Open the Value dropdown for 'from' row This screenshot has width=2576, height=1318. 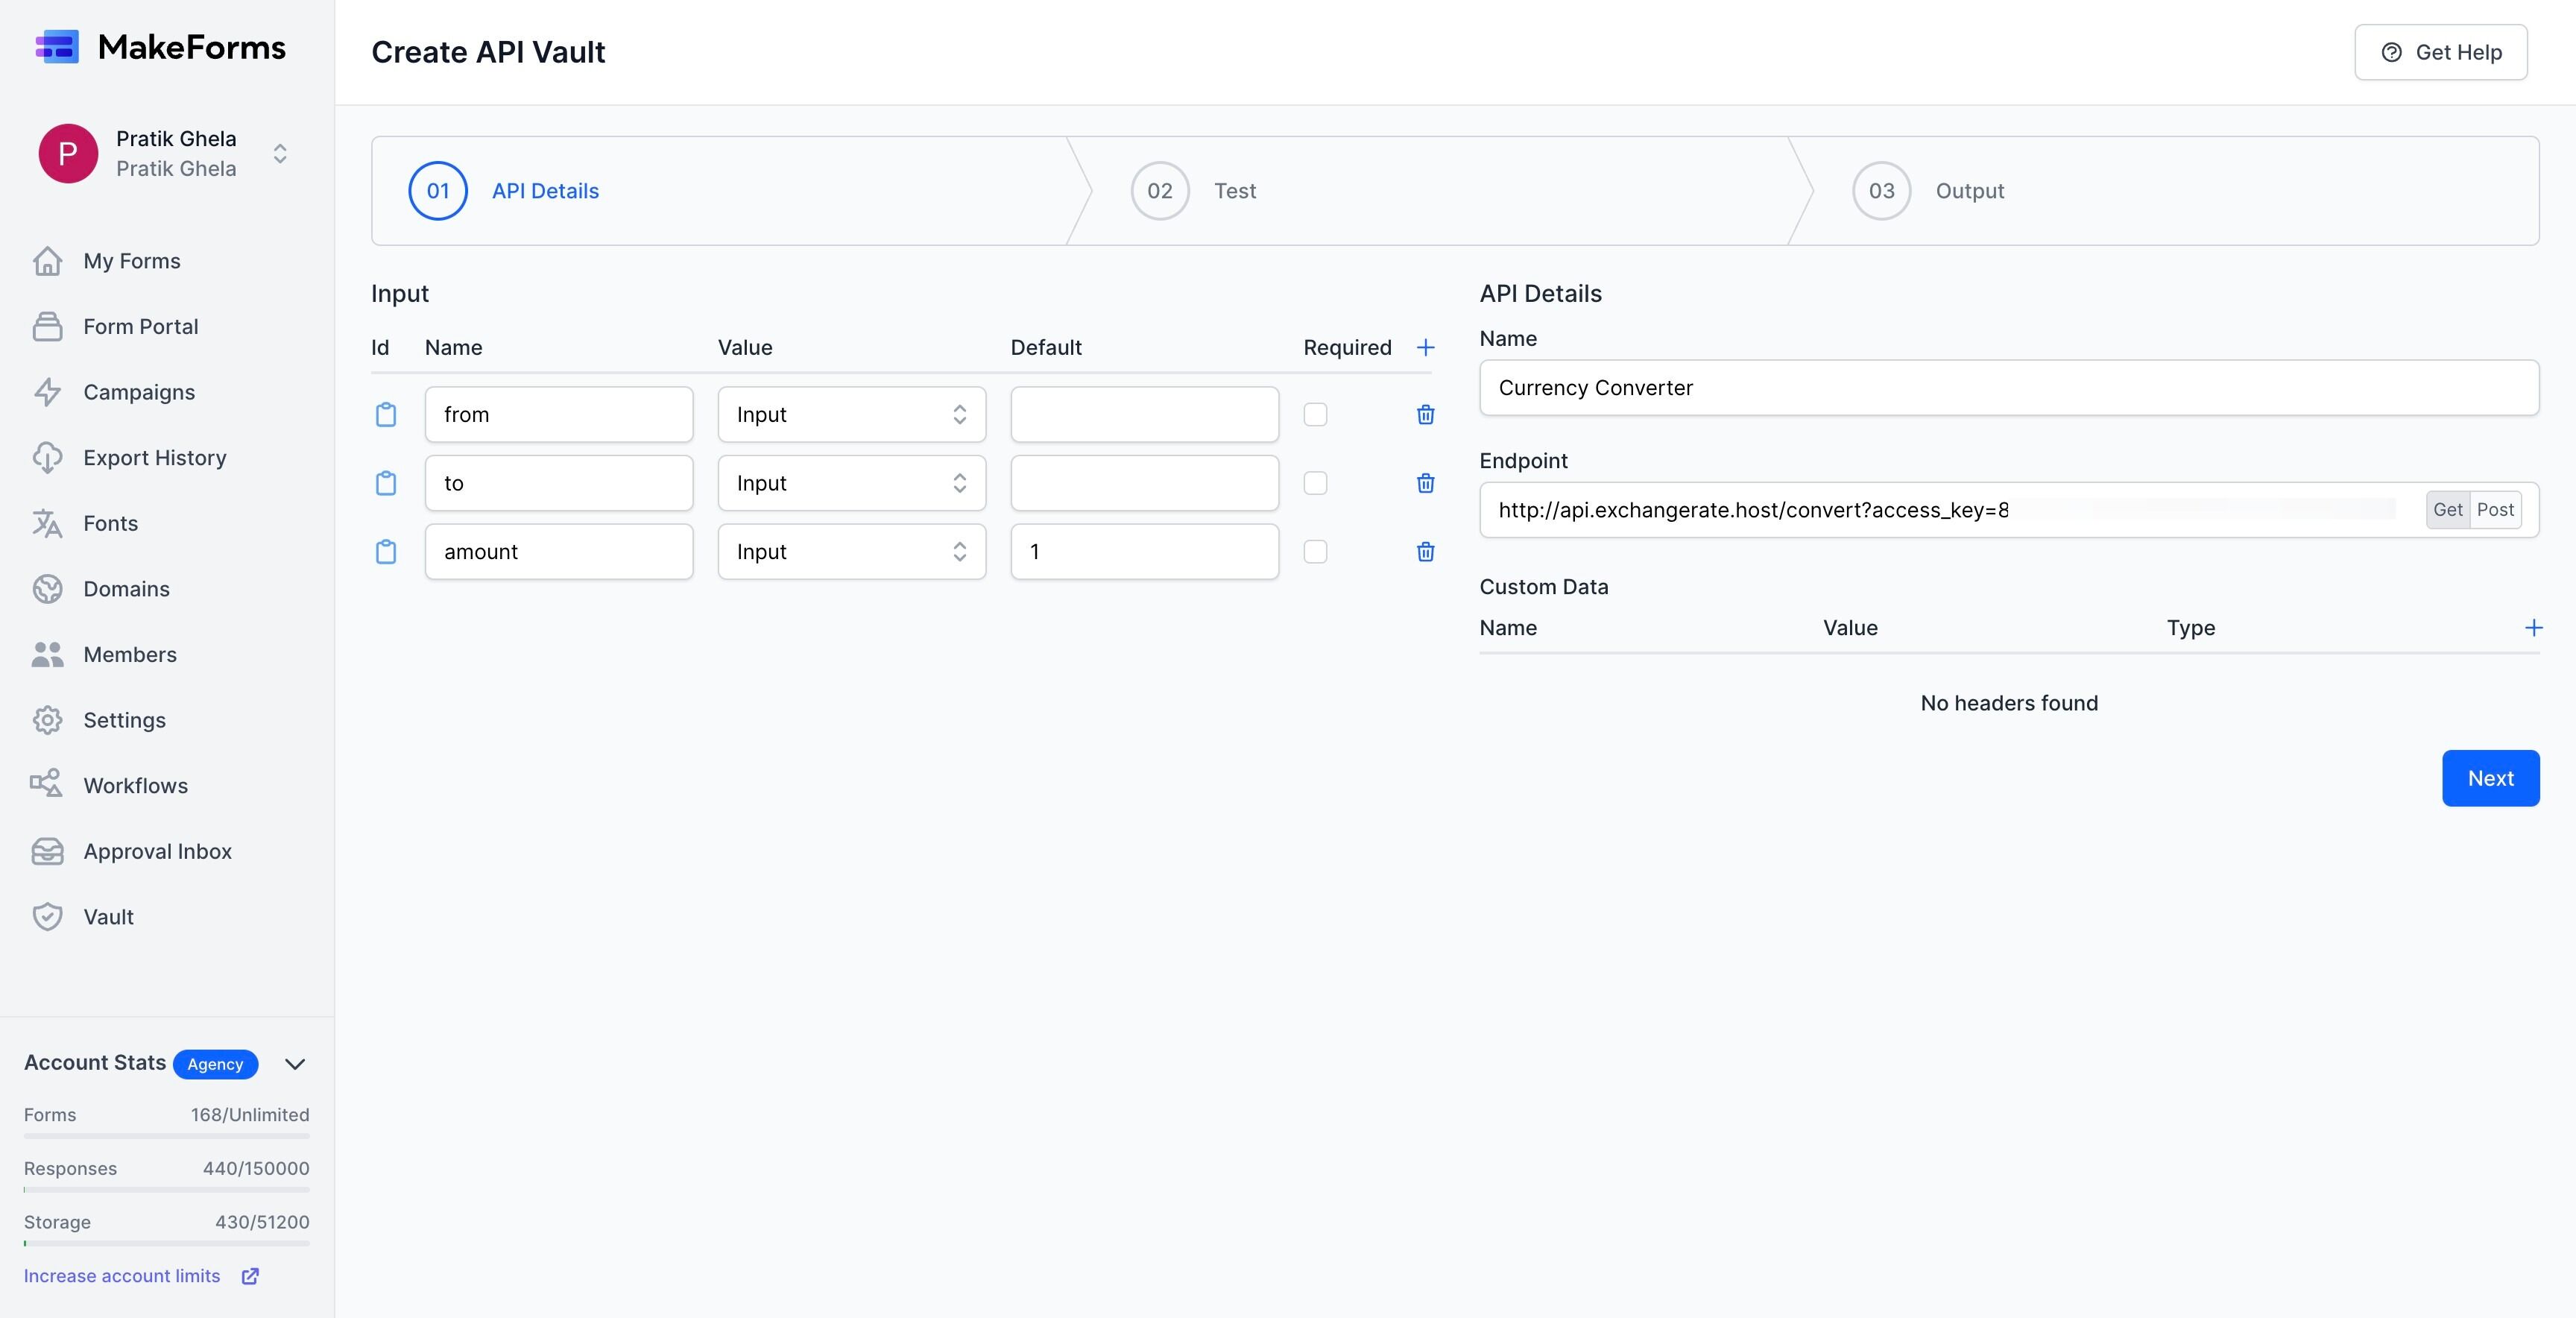(x=852, y=414)
